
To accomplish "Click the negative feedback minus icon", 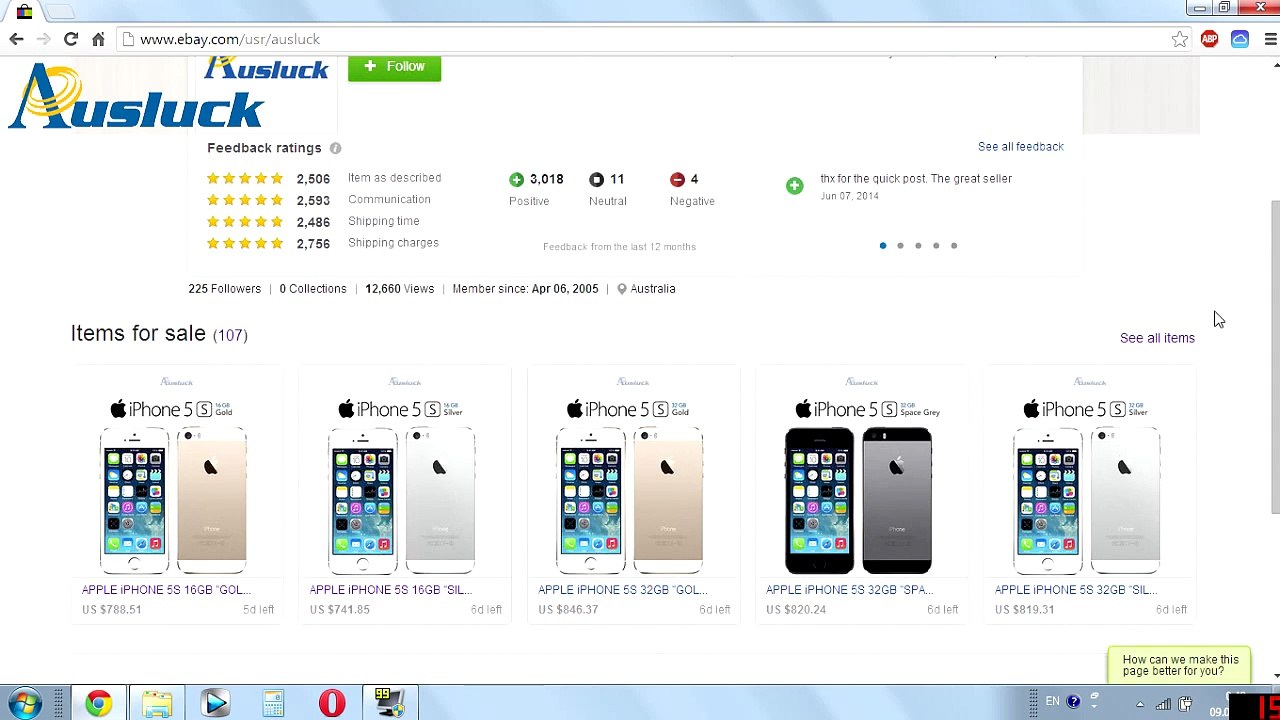I will [677, 179].
